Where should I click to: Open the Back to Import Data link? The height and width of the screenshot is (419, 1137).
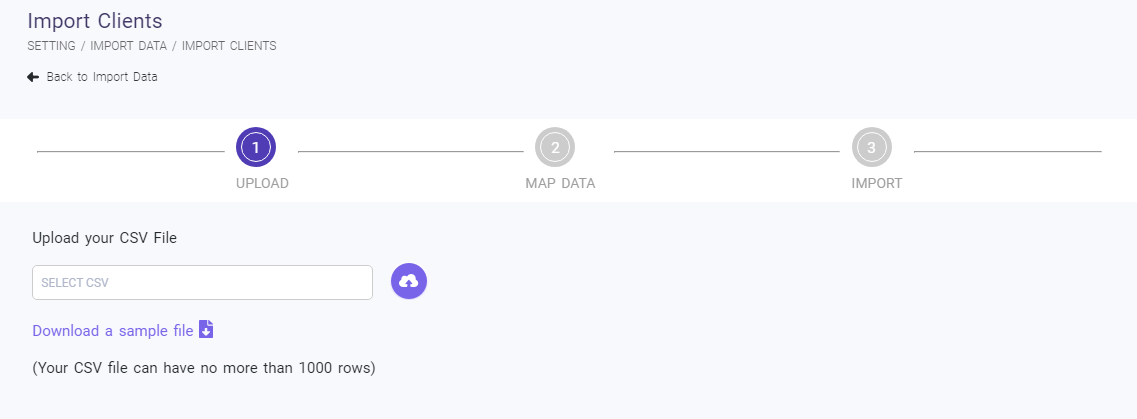coord(101,77)
